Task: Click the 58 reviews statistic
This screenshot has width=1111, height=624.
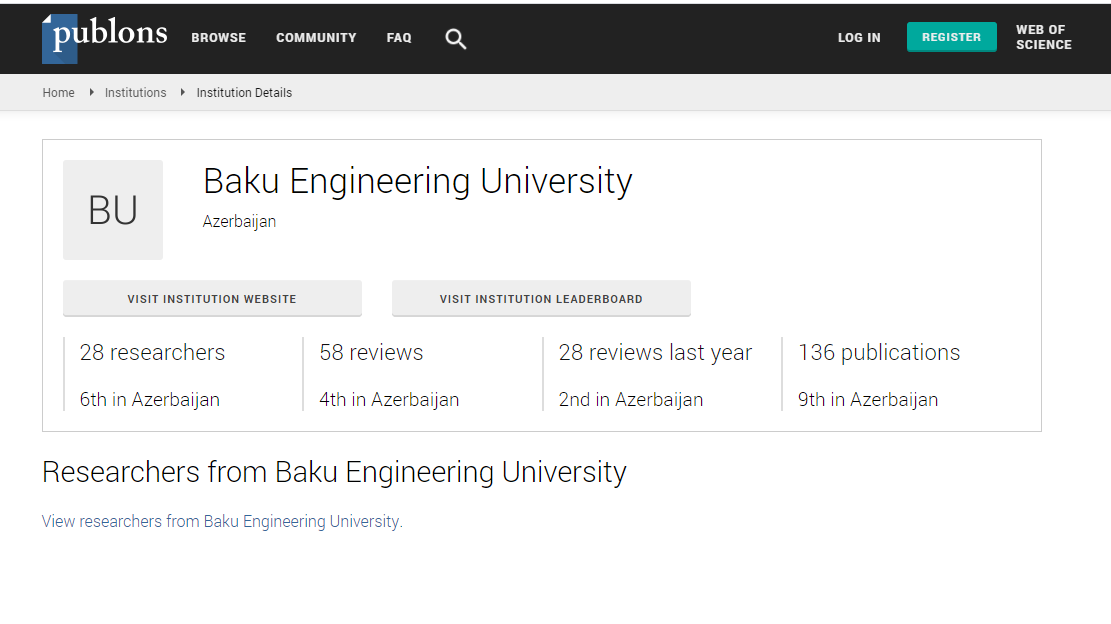Action: coord(371,353)
